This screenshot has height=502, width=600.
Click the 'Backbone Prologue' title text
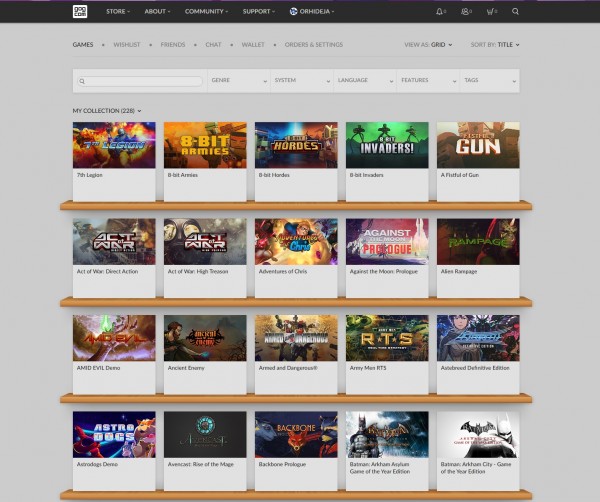click(282, 464)
